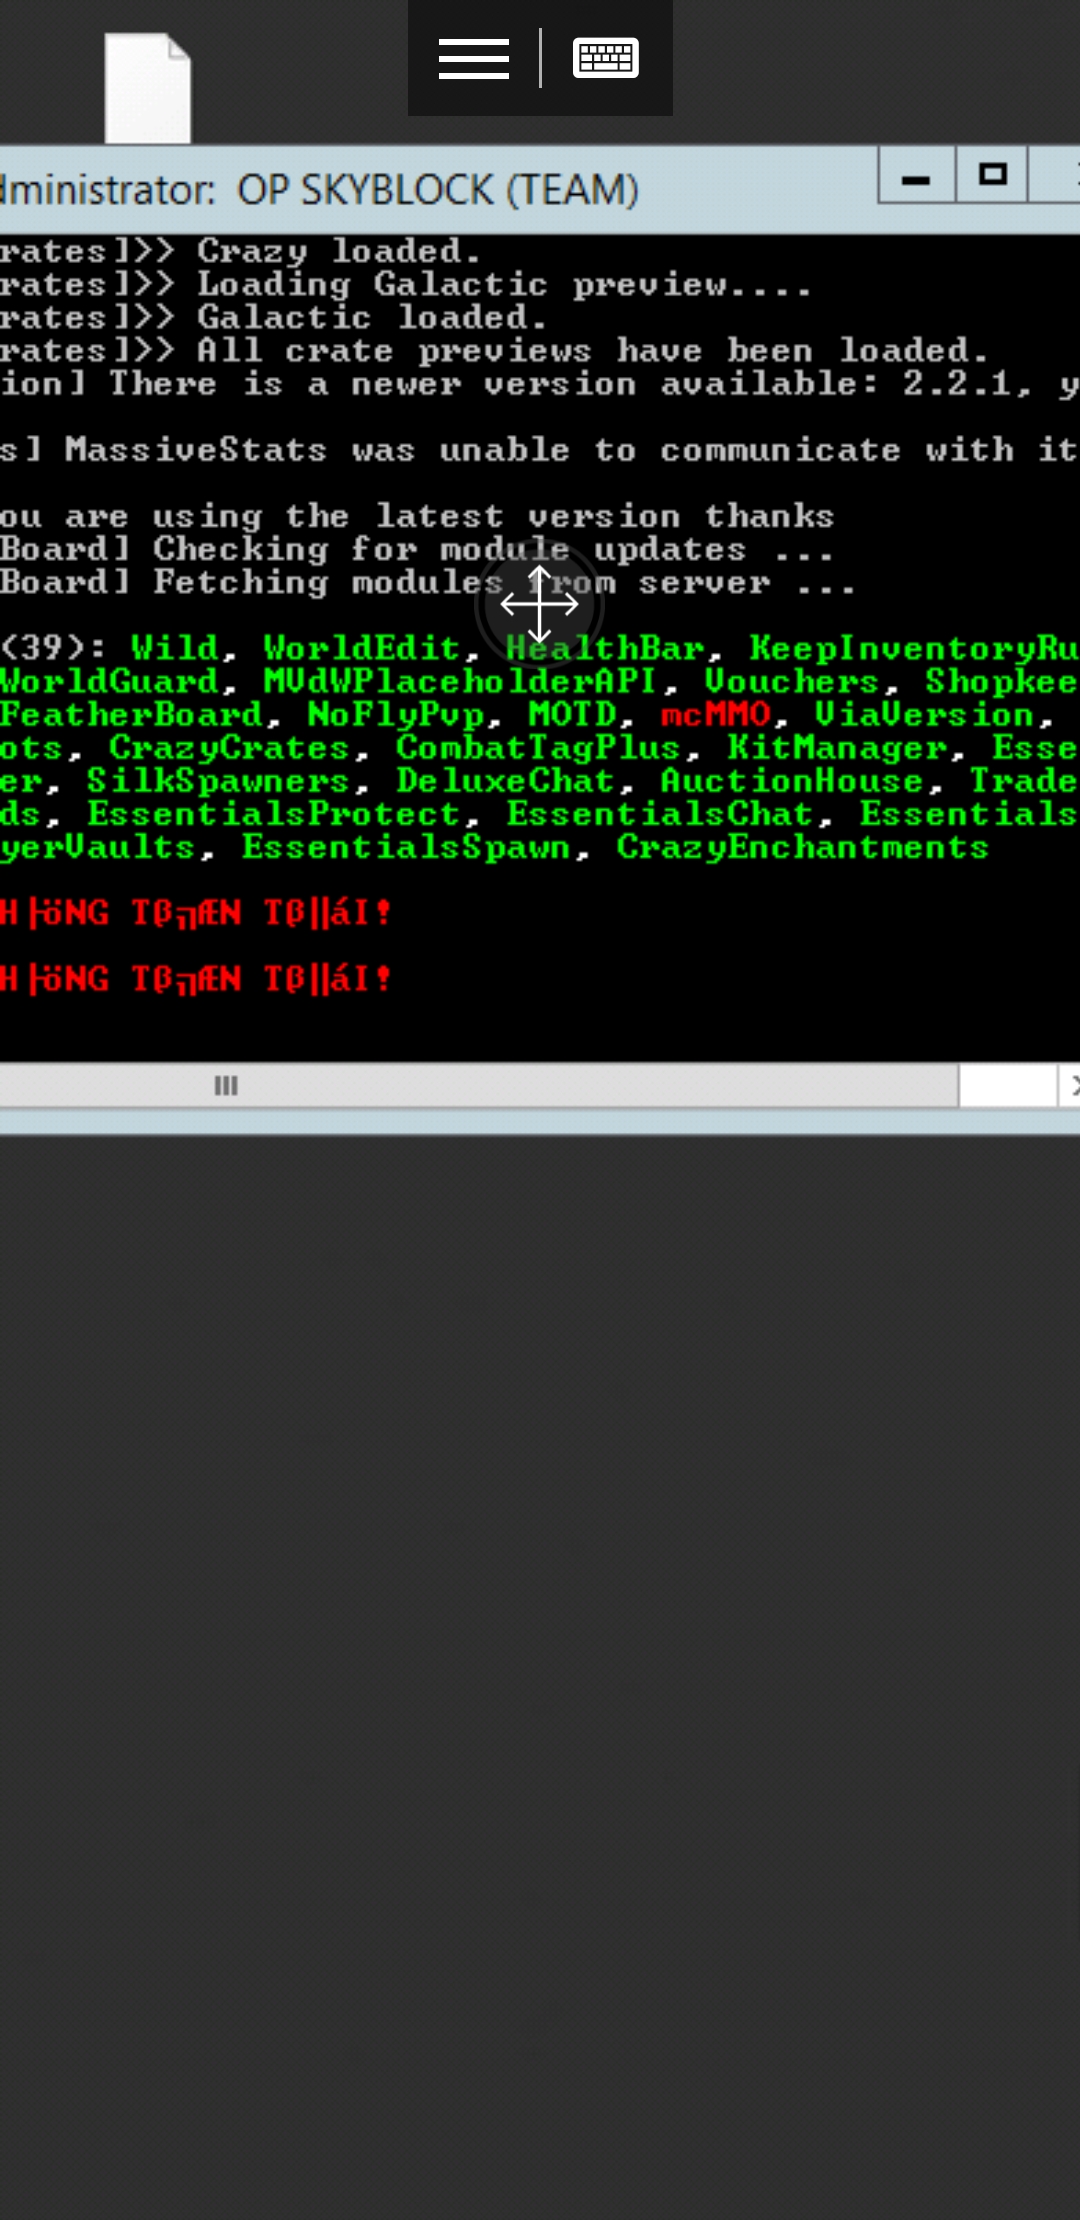Click the red mcMMO plugin name
Viewport: 1080px width, 2220px height.
pyautogui.click(x=716, y=714)
